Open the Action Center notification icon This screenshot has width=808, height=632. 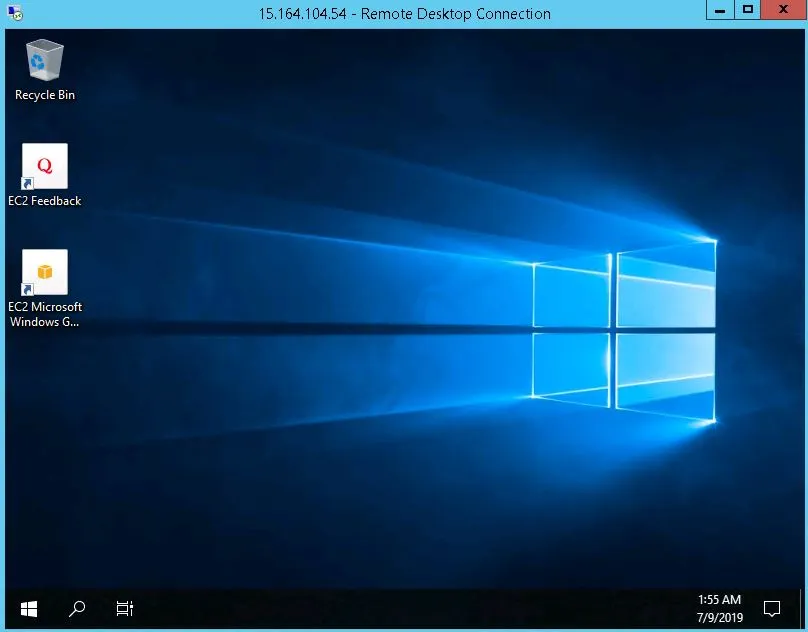(771, 609)
